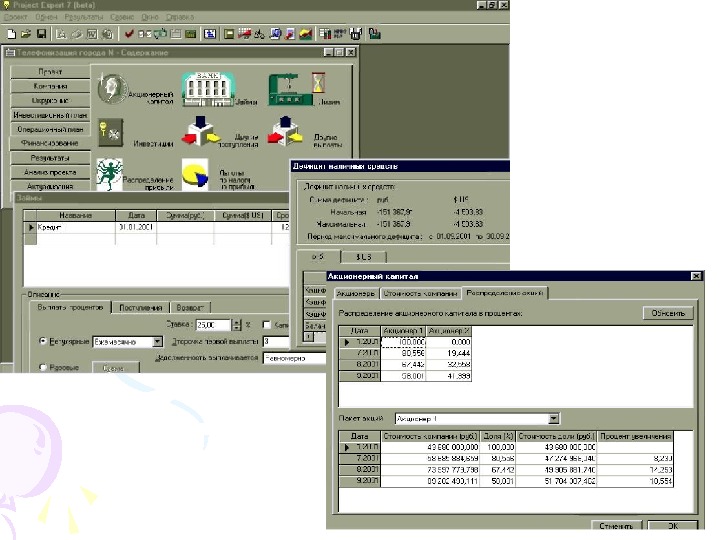Click the red checkmark toolbar icon
The image size is (720, 540).
[x=129, y=34]
